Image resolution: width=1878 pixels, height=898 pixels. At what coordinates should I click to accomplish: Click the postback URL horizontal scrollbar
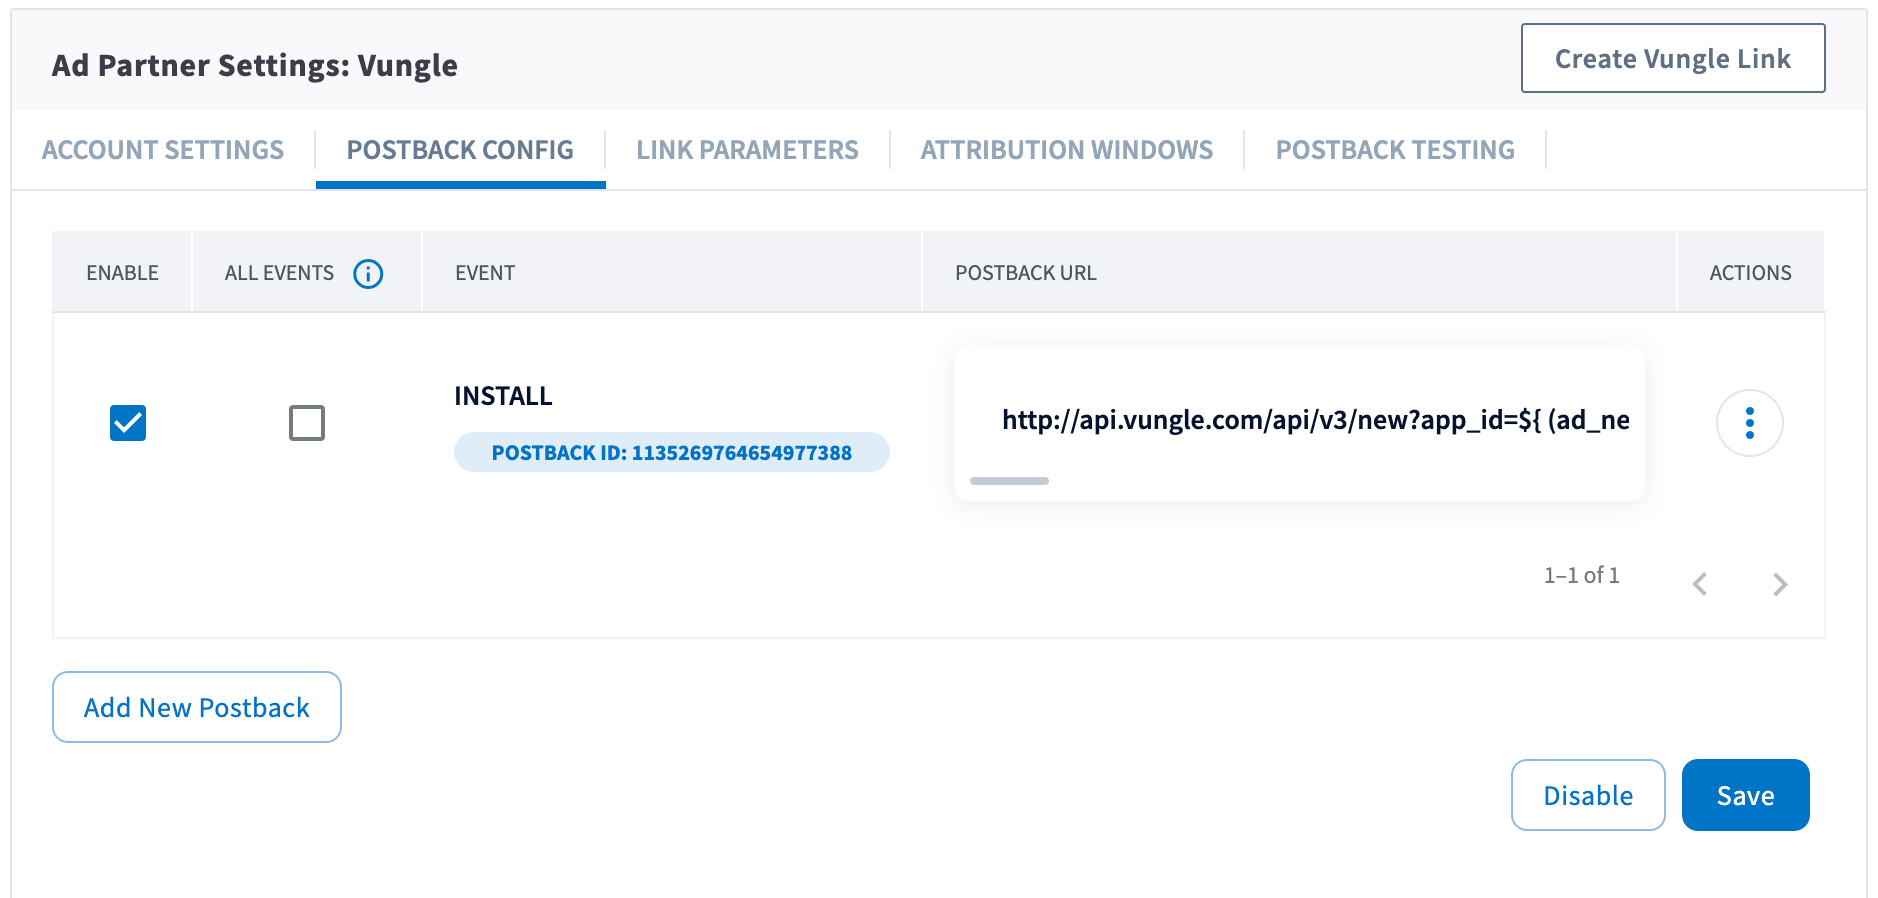pos(1009,481)
